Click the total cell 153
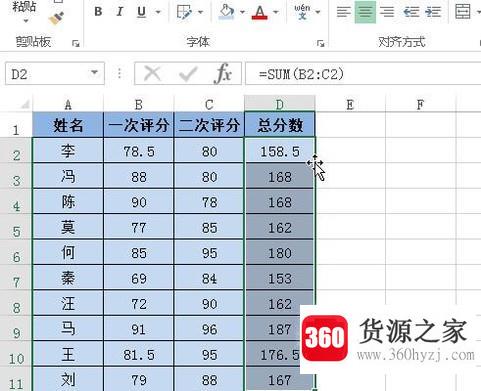 point(280,278)
